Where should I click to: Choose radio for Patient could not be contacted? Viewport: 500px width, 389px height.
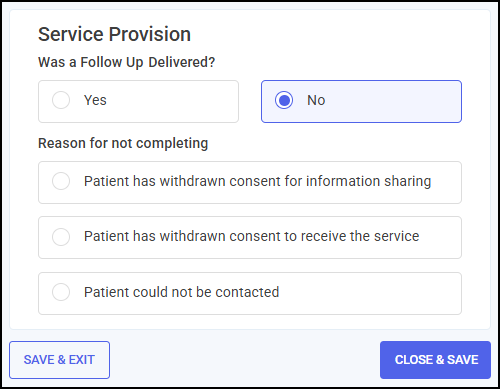(x=61, y=292)
